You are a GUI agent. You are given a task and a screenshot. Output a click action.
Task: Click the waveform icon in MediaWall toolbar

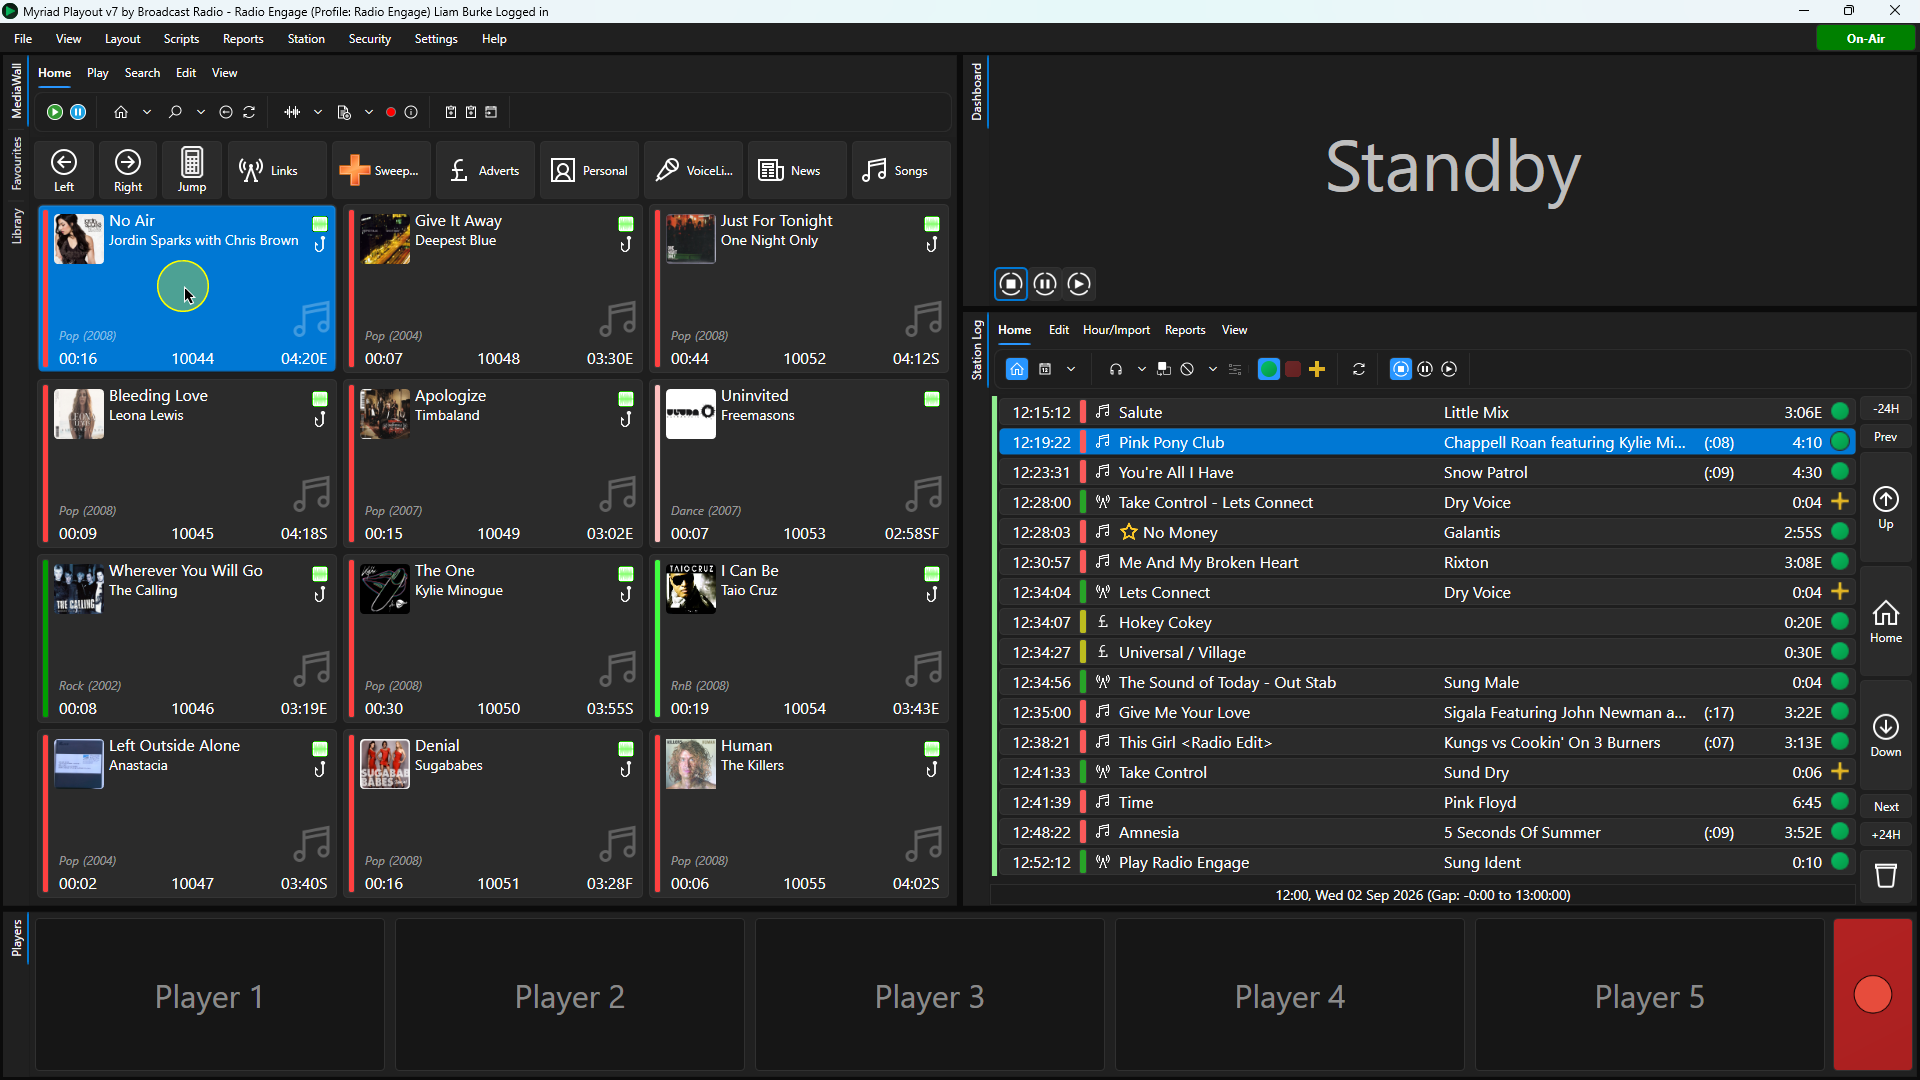pyautogui.click(x=292, y=112)
